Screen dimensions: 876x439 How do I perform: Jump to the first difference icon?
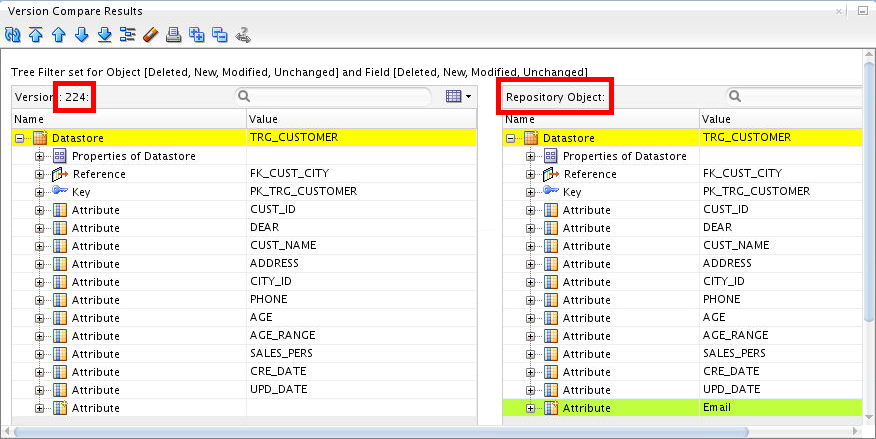pos(36,35)
